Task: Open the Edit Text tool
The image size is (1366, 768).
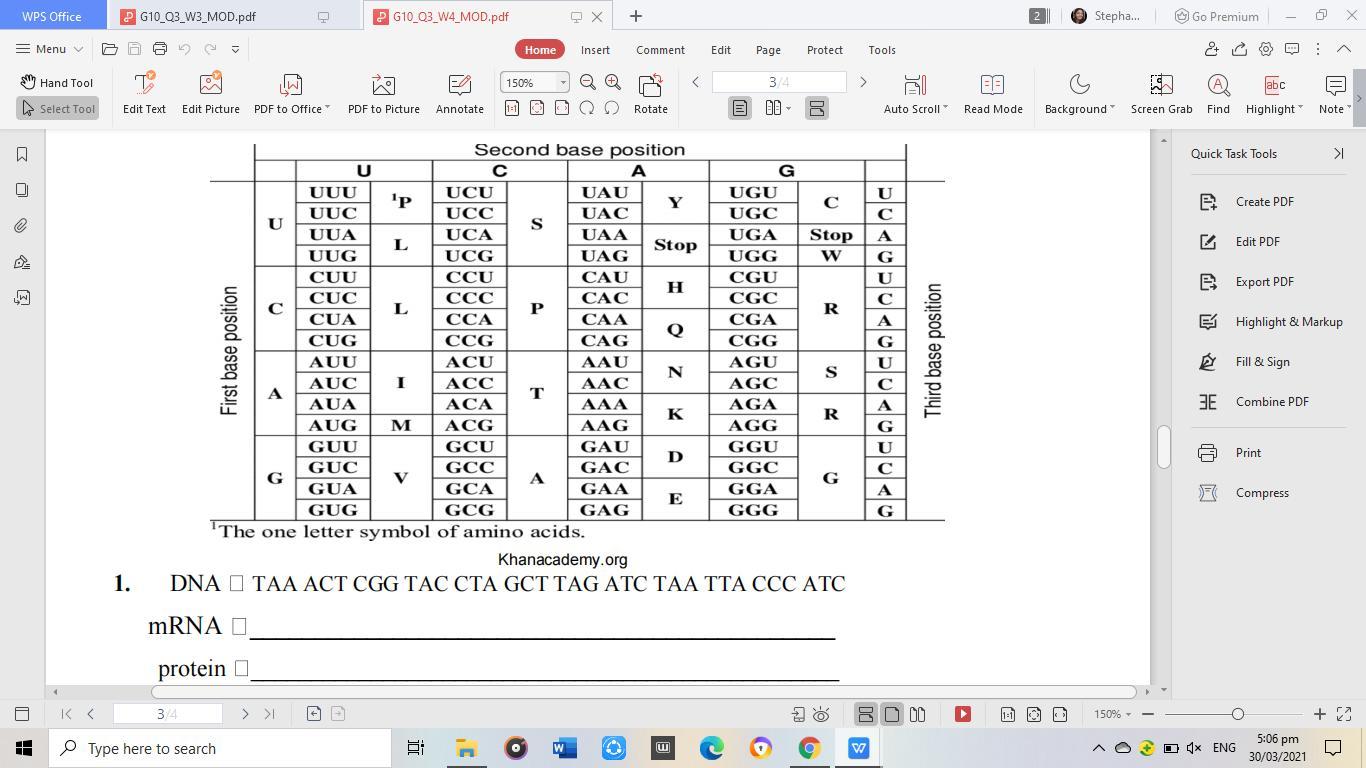Action: [x=144, y=94]
